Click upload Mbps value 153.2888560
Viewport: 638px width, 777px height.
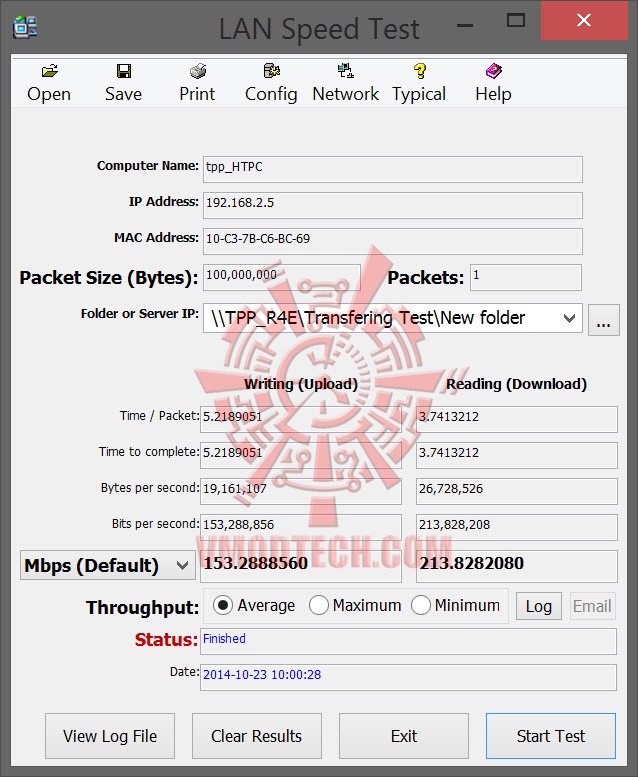tap(301, 566)
